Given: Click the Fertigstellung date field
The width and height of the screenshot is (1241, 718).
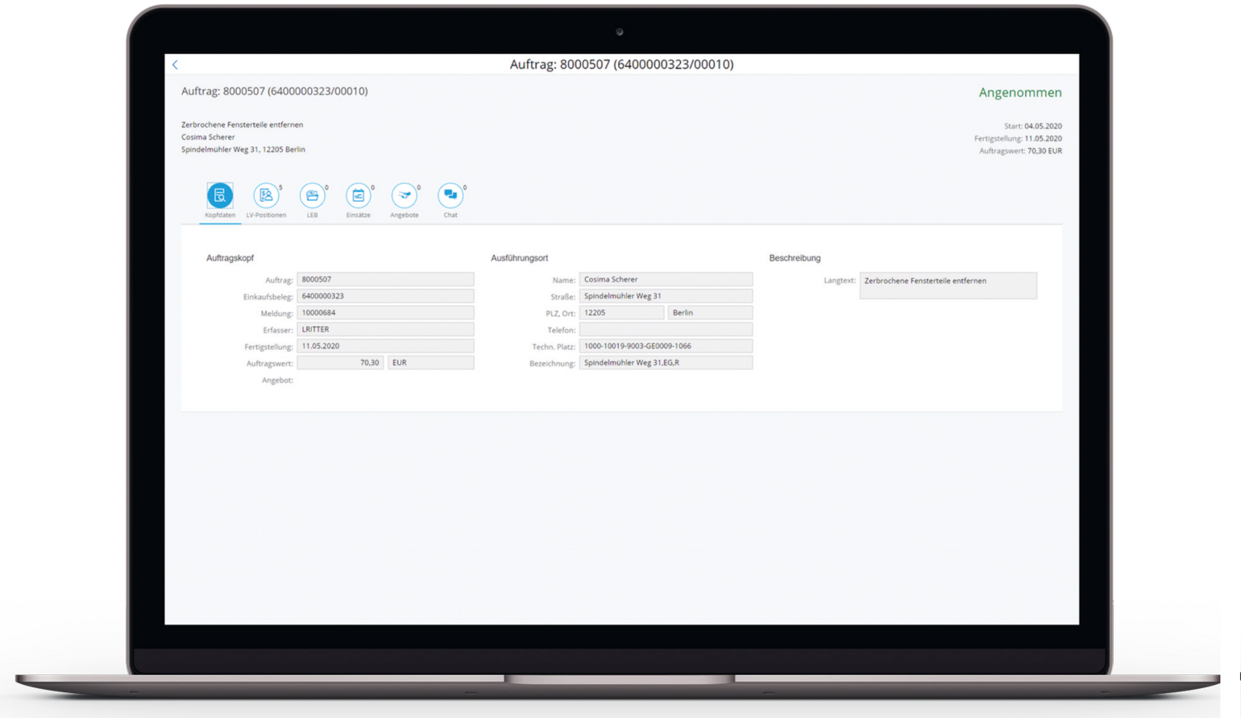Looking at the screenshot, I should (385, 346).
